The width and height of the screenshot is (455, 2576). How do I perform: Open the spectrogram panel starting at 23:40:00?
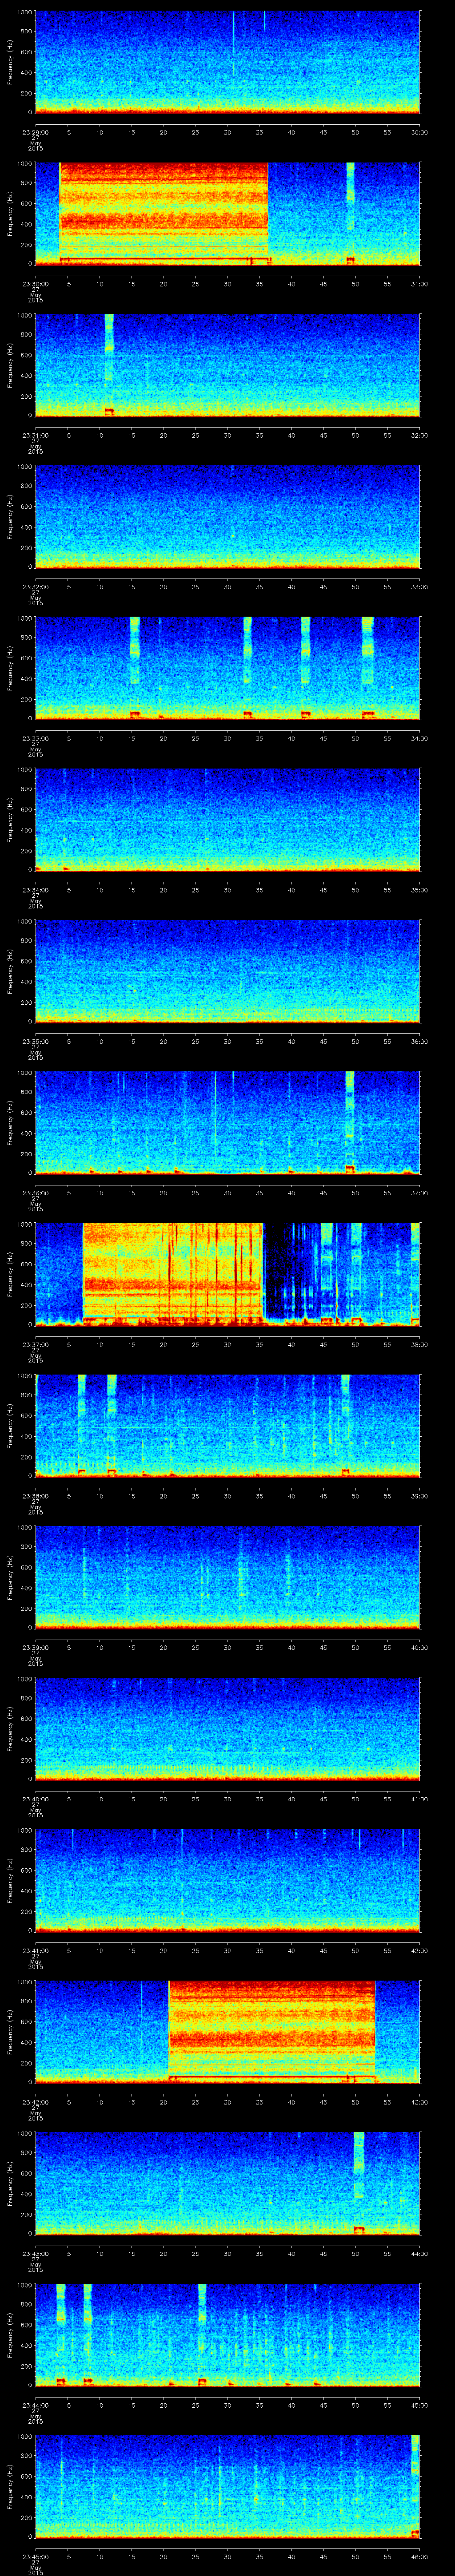click(228, 1729)
